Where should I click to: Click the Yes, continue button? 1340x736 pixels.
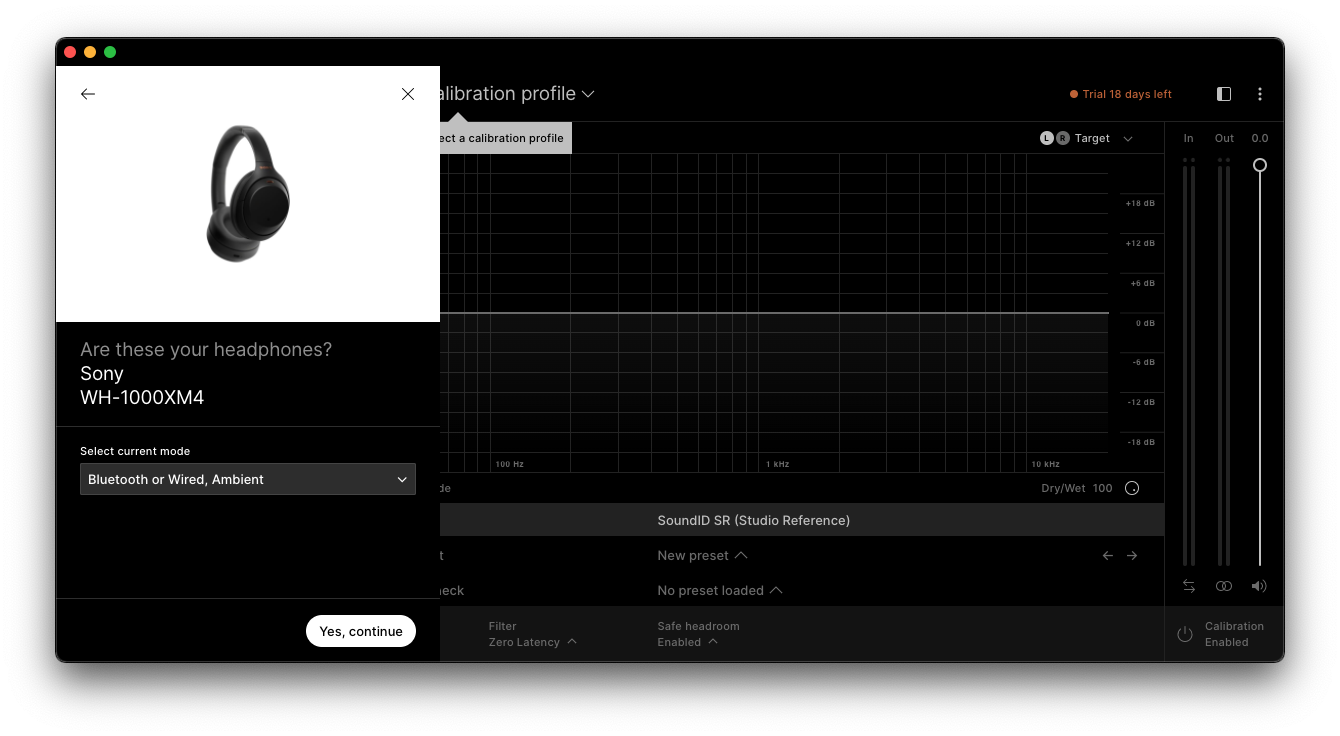(361, 631)
